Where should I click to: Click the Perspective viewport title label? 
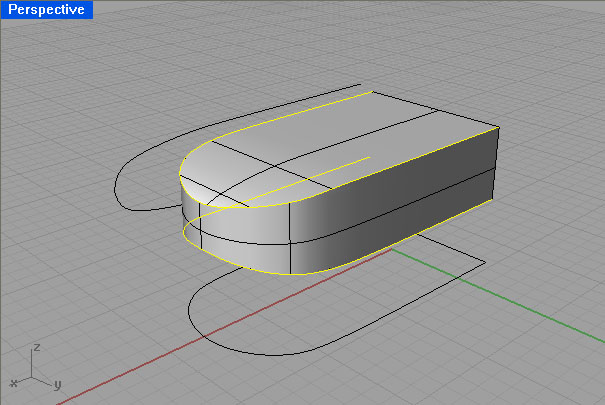46,9
